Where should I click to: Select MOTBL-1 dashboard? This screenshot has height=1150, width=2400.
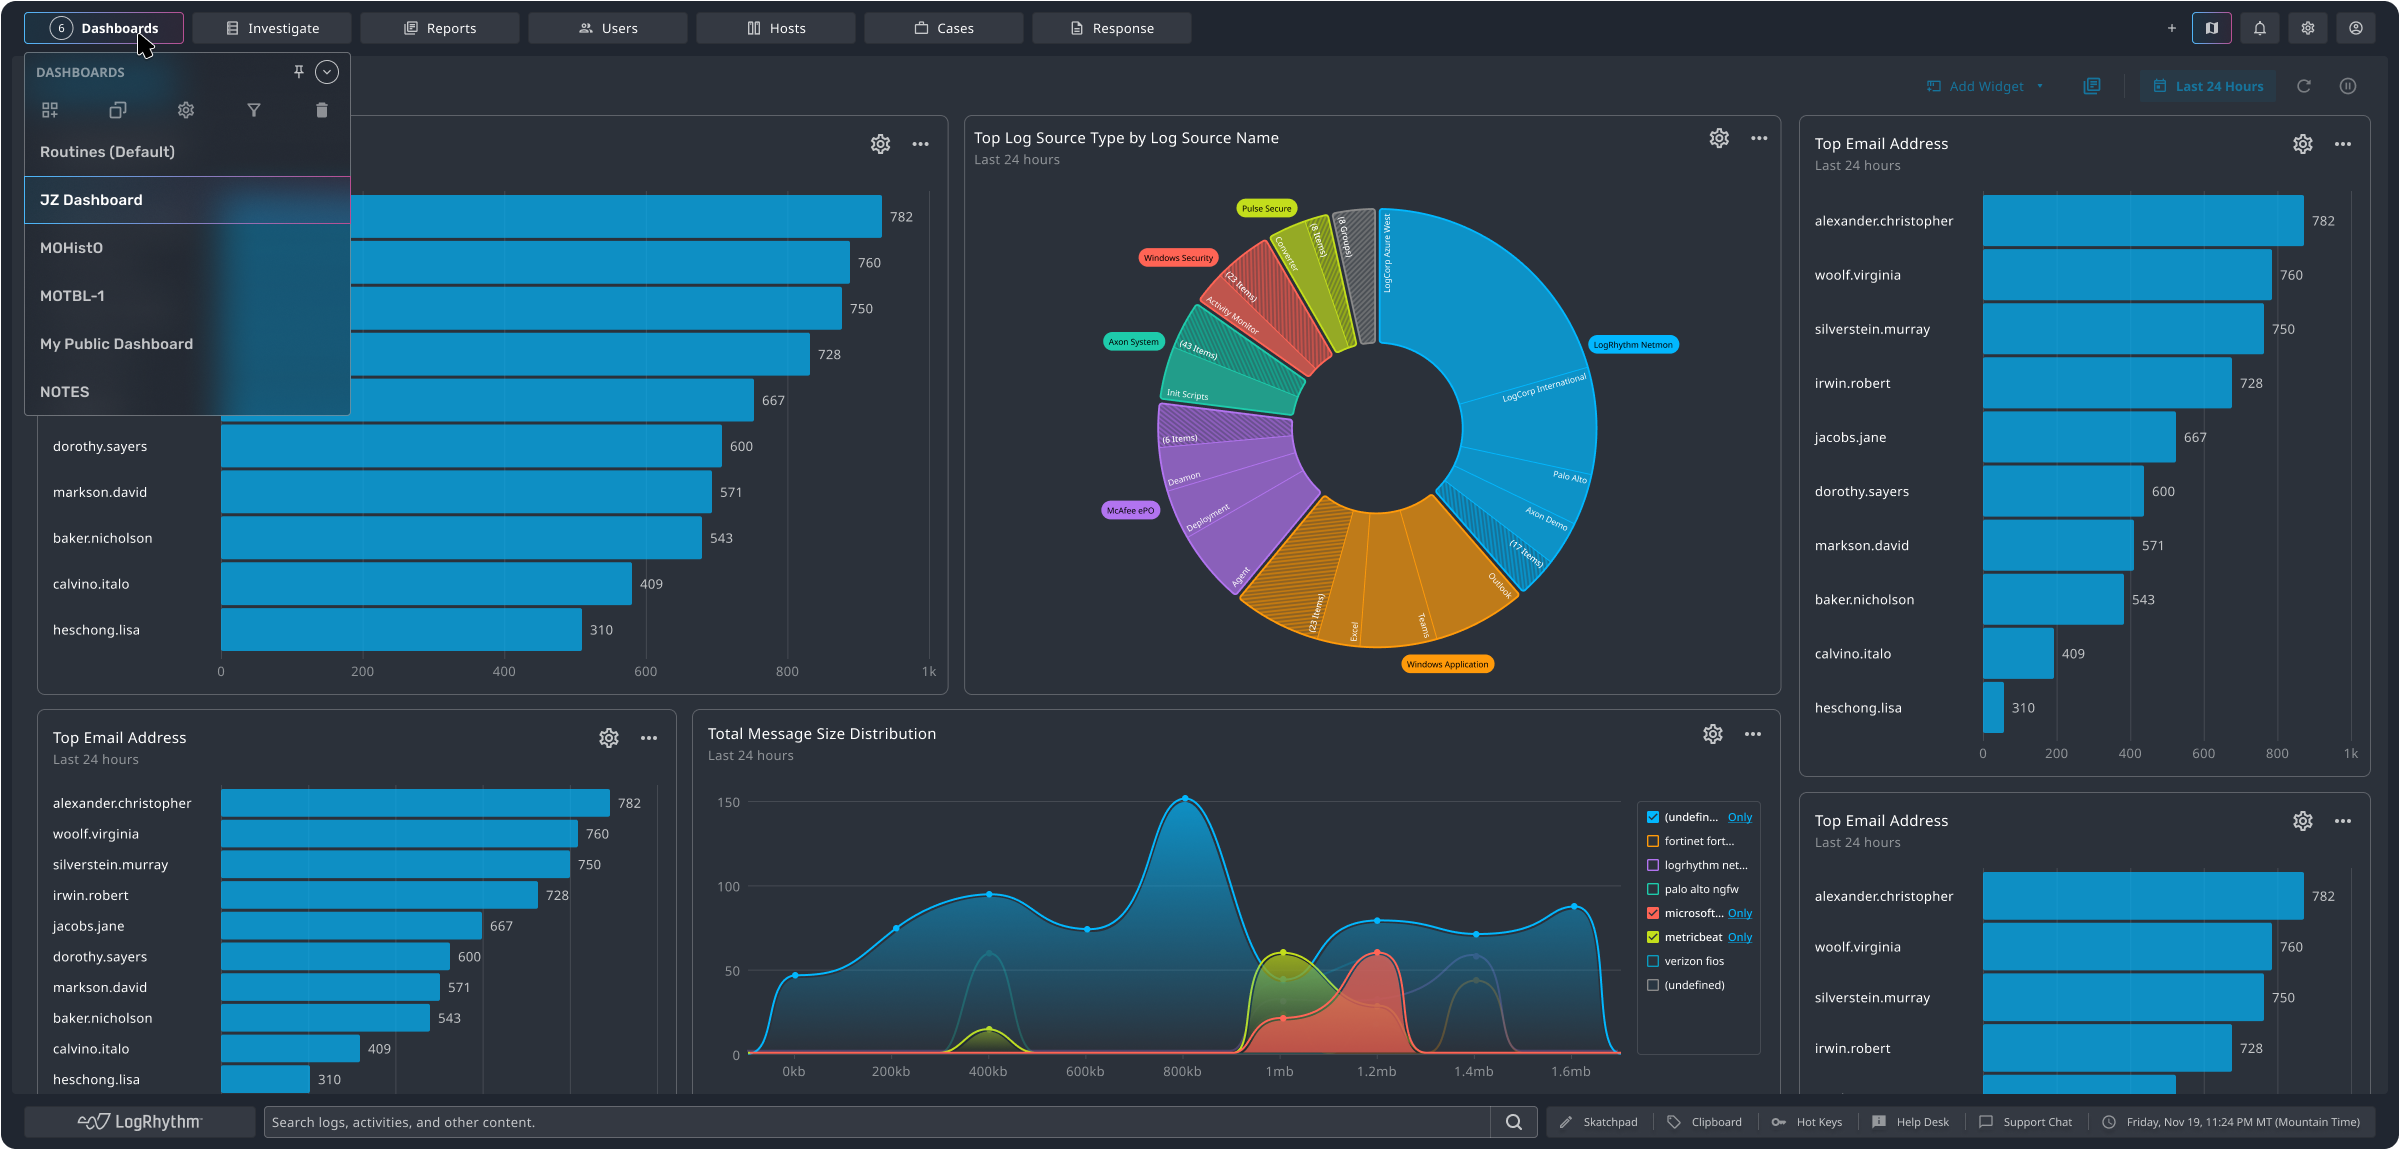tap(187, 296)
